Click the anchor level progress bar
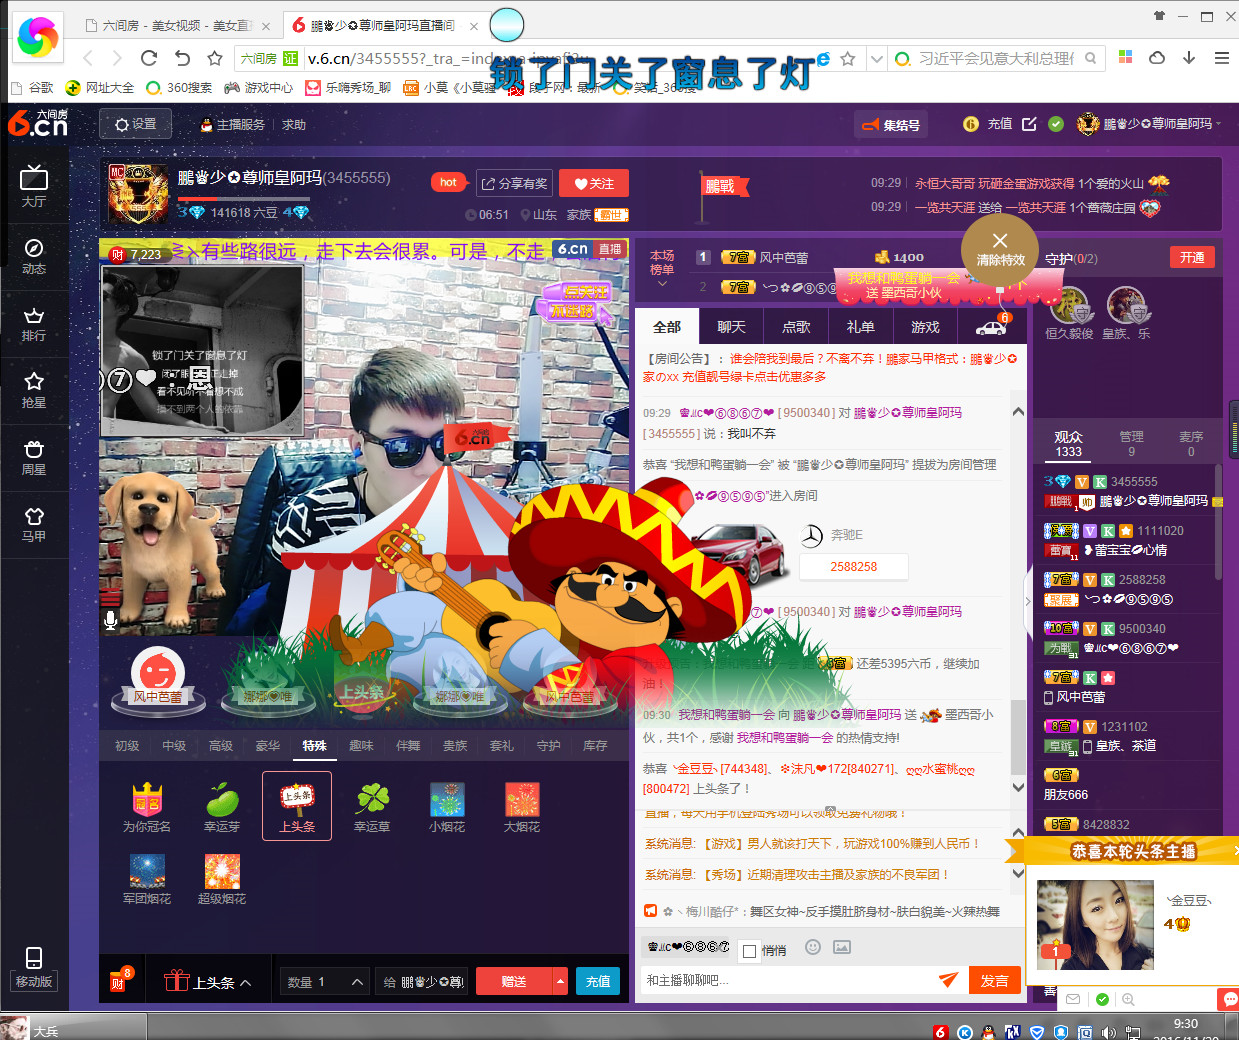Image resolution: width=1239 pixels, height=1040 pixels. coord(245,199)
